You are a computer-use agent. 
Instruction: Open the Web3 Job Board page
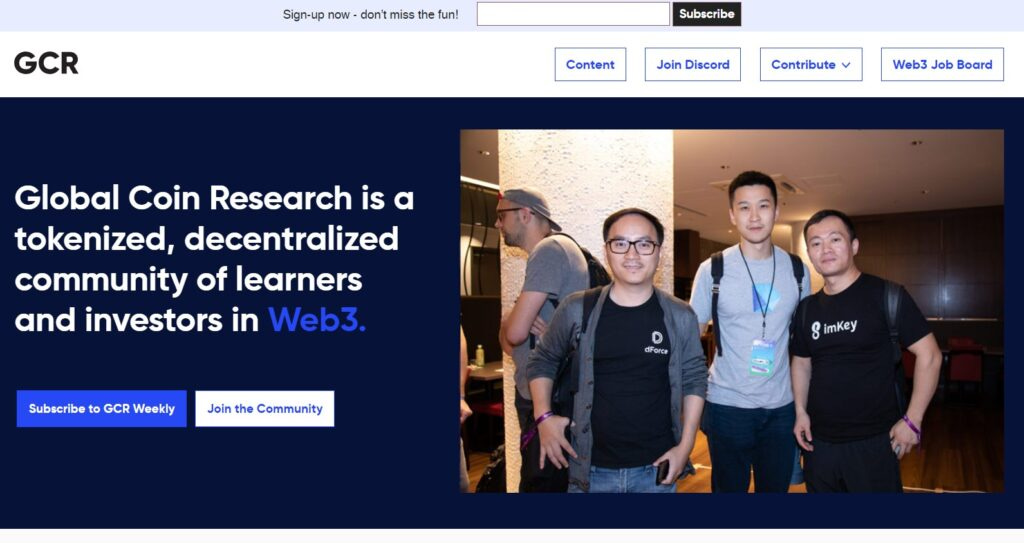[942, 65]
